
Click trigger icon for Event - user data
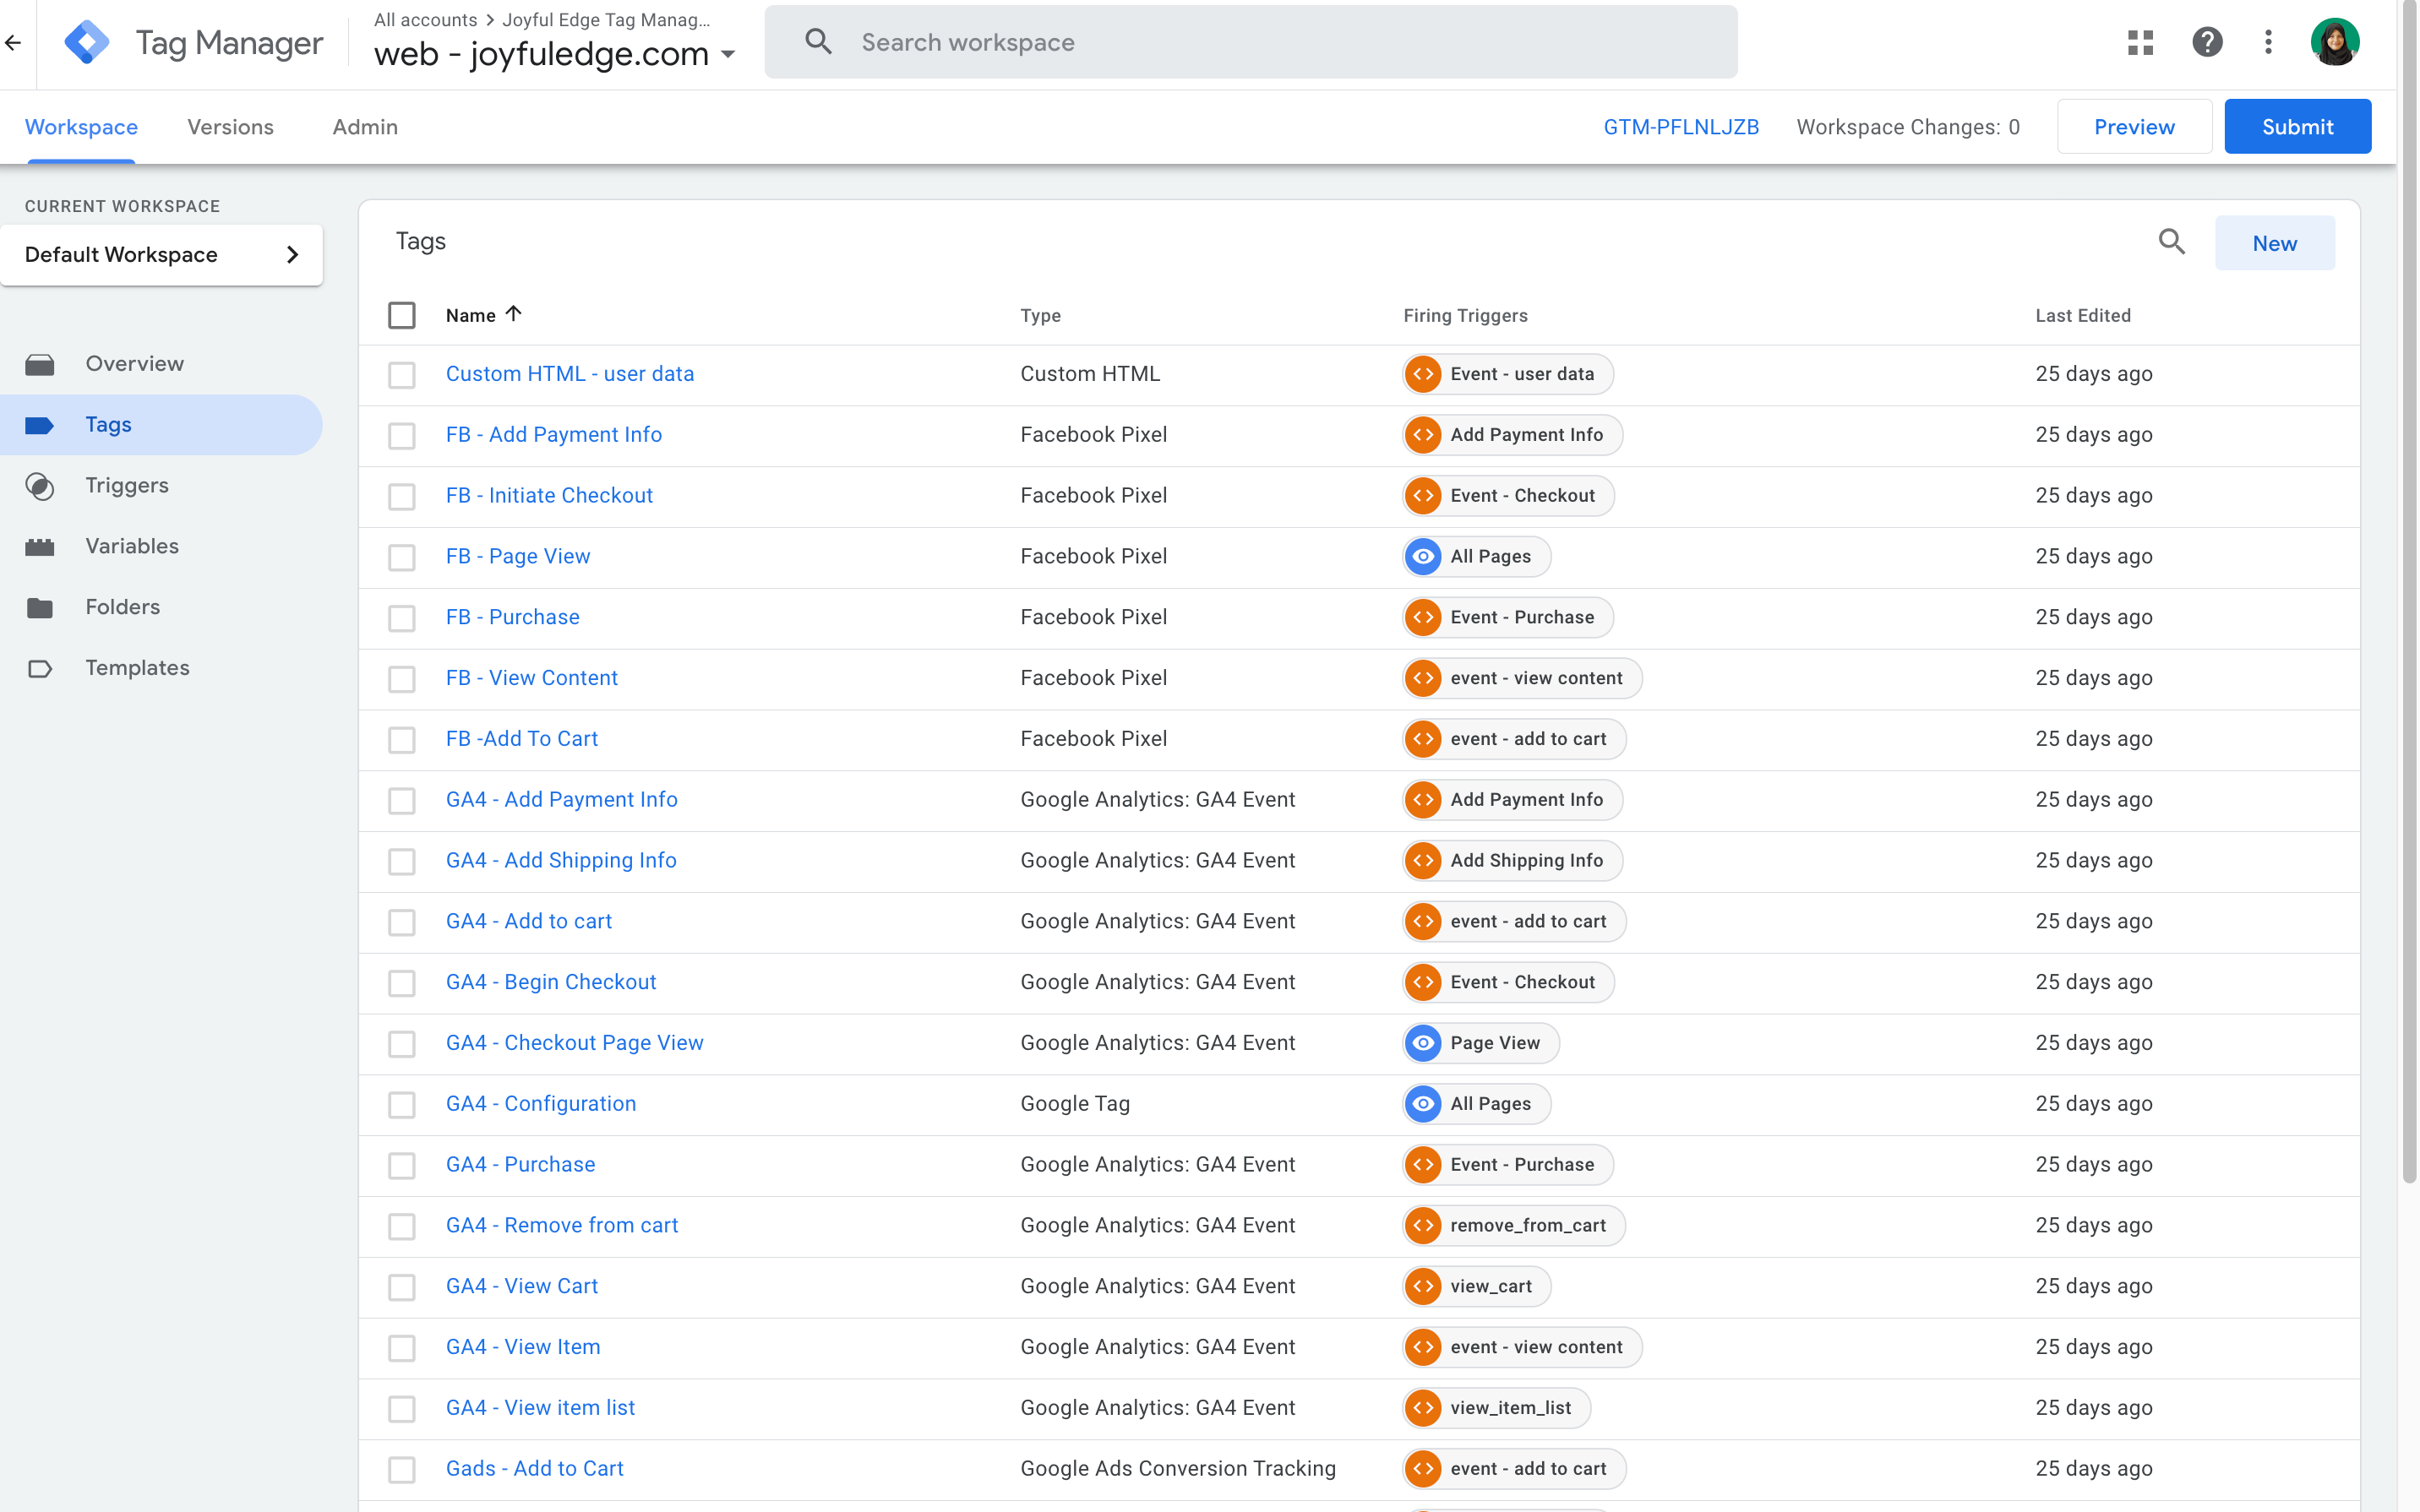pos(1423,374)
